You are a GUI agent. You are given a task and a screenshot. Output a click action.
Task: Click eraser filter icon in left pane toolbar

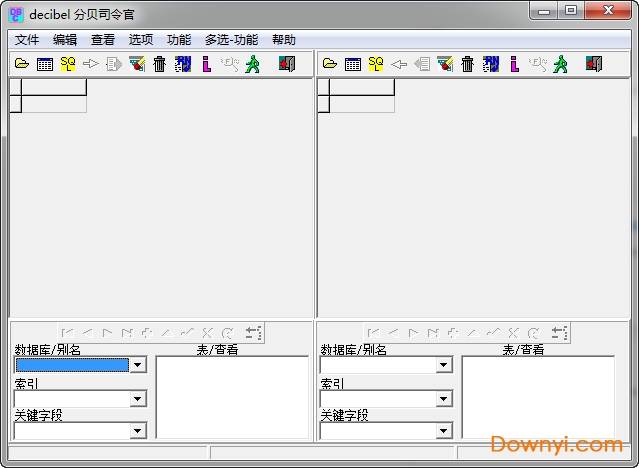click(x=137, y=64)
